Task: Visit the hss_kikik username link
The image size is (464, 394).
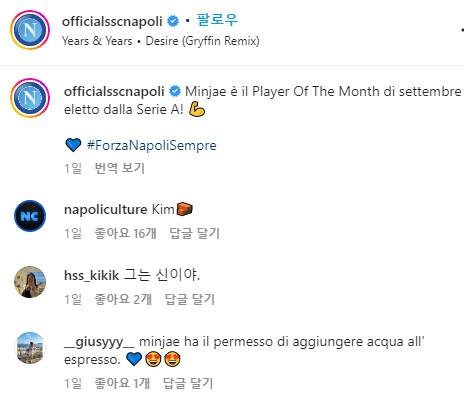Action: [91, 275]
